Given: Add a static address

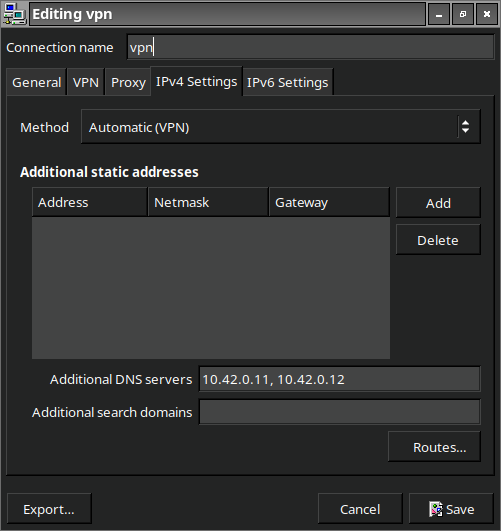Looking at the screenshot, I should pyautogui.click(x=438, y=203).
